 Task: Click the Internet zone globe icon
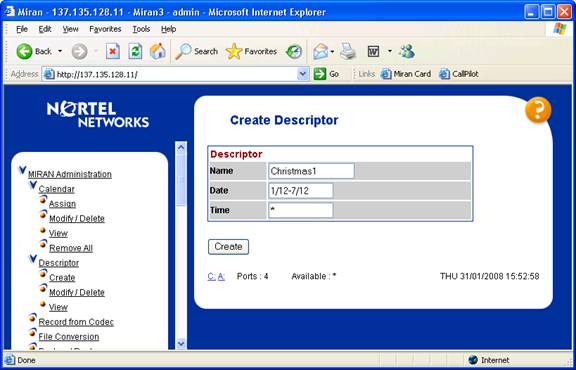(473, 360)
